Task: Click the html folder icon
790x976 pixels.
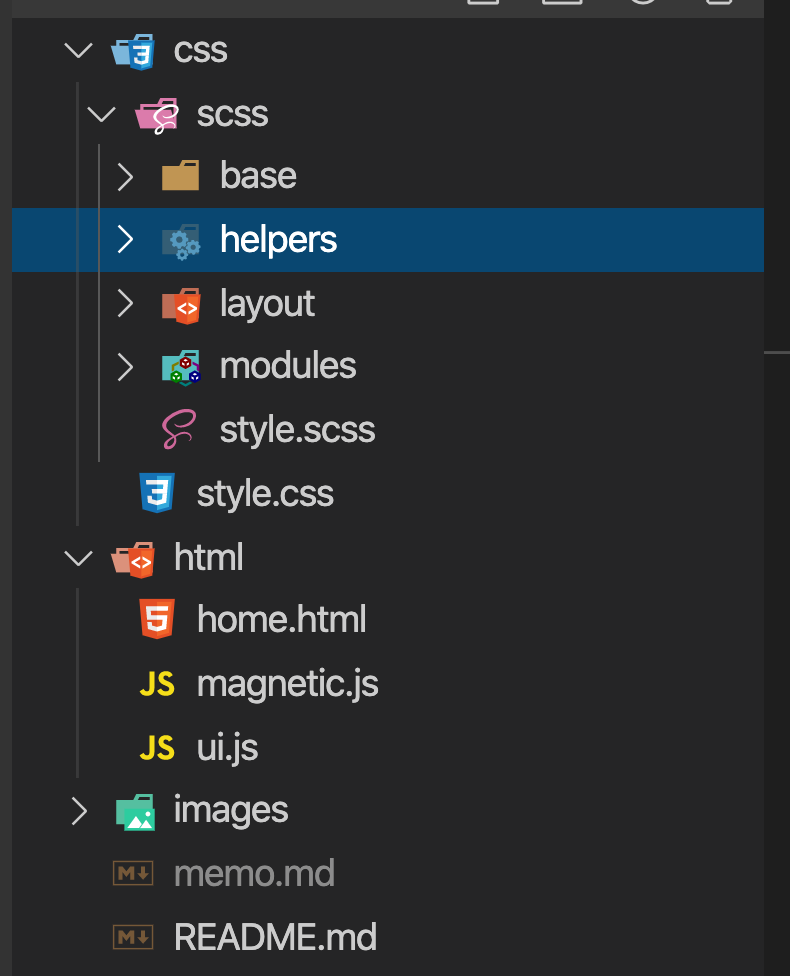Action: tap(133, 560)
